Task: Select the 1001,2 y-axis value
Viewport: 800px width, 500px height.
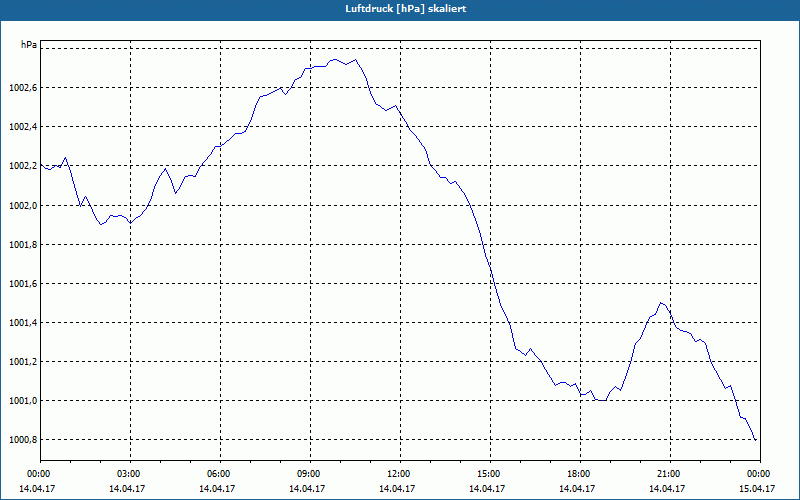Action: [23, 362]
